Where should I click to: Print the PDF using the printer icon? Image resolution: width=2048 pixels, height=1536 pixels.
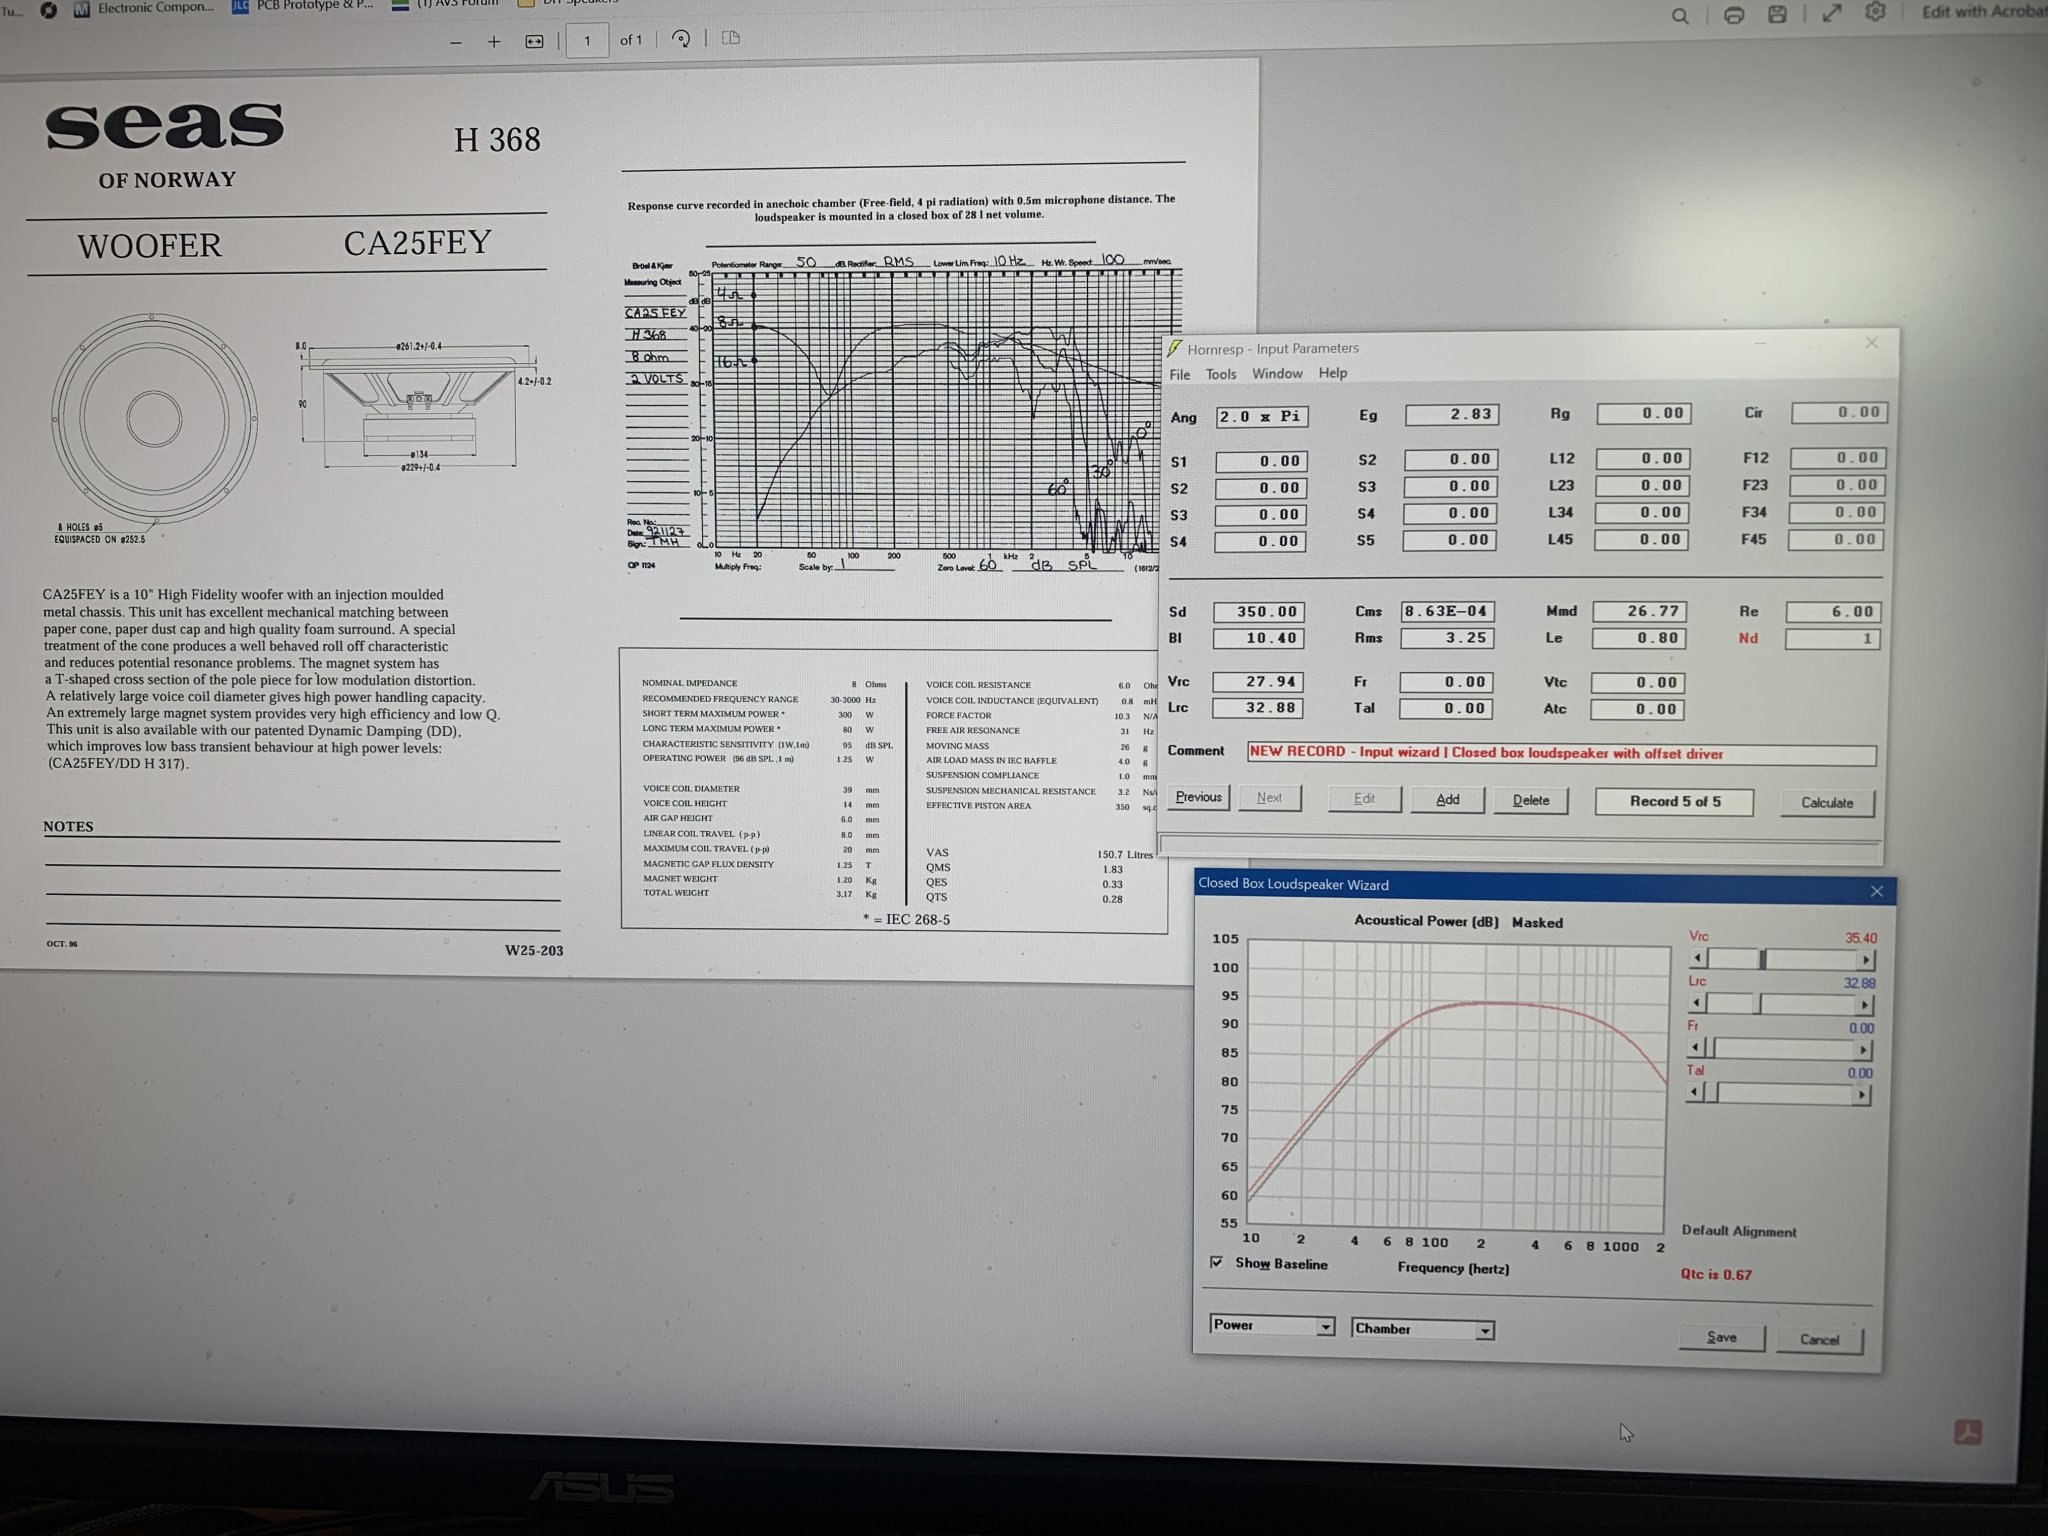[1734, 15]
